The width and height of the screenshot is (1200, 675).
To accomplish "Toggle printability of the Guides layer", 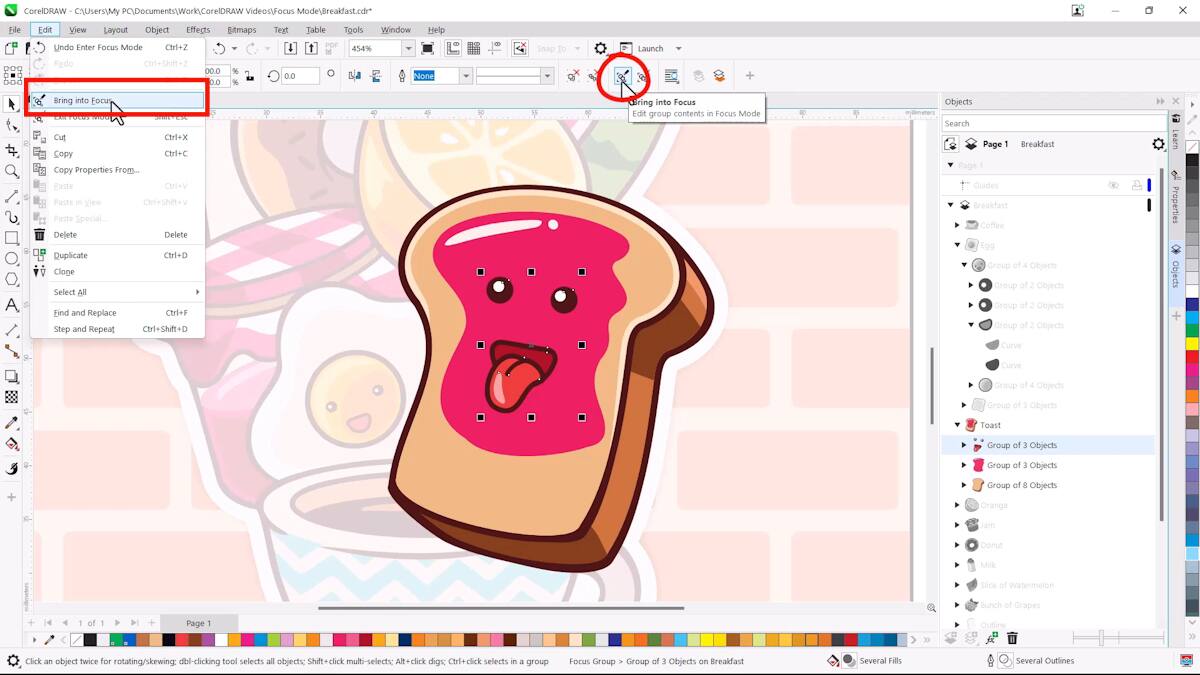I will (1139, 184).
